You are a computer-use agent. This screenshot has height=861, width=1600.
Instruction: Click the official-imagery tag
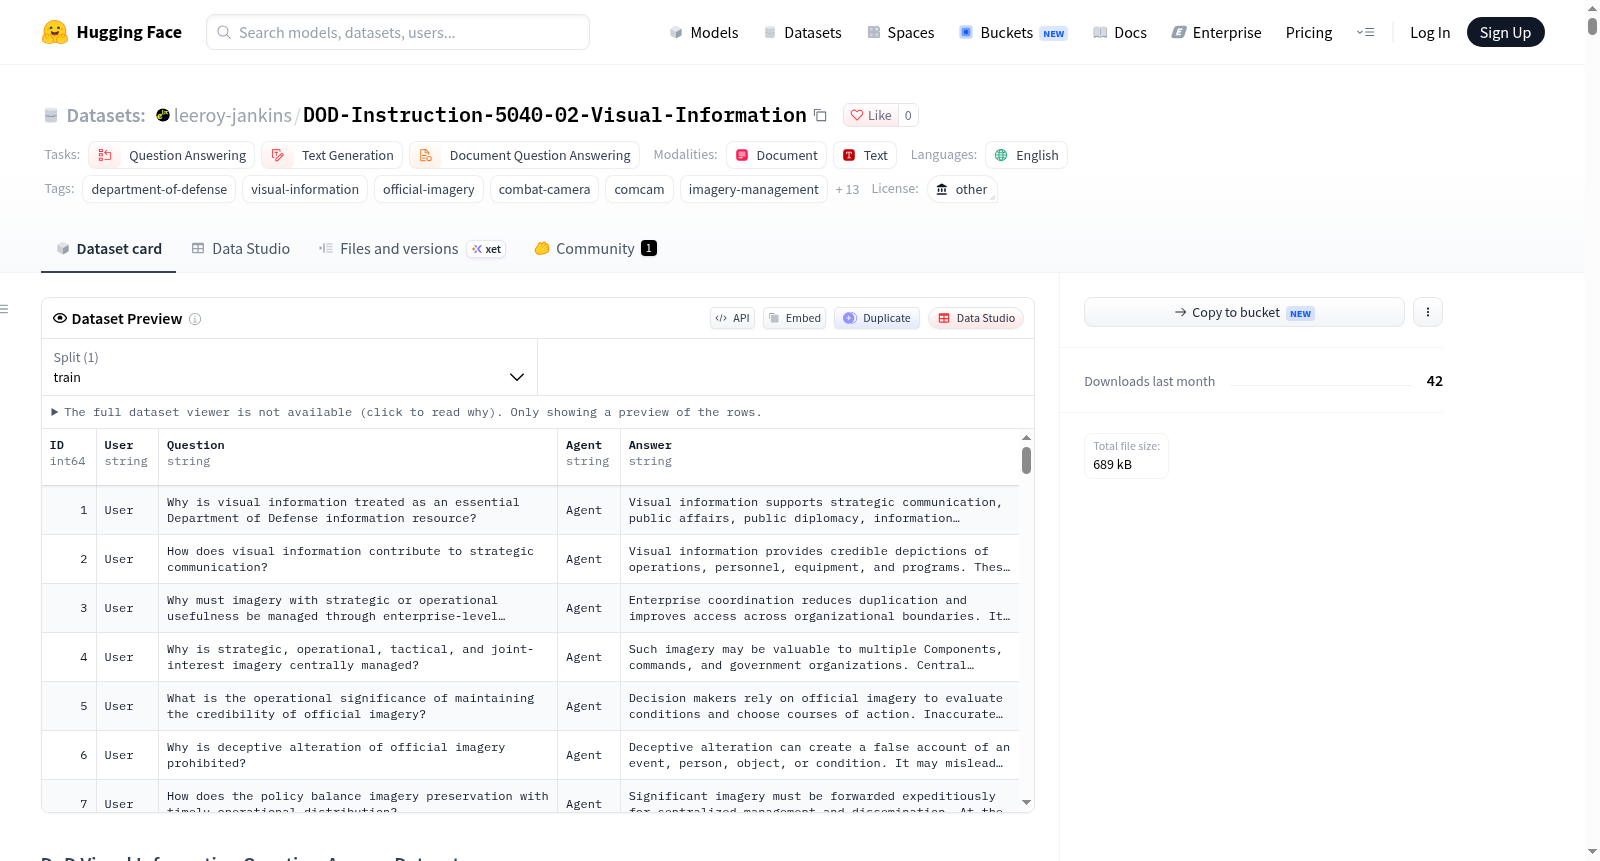pyautogui.click(x=429, y=189)
